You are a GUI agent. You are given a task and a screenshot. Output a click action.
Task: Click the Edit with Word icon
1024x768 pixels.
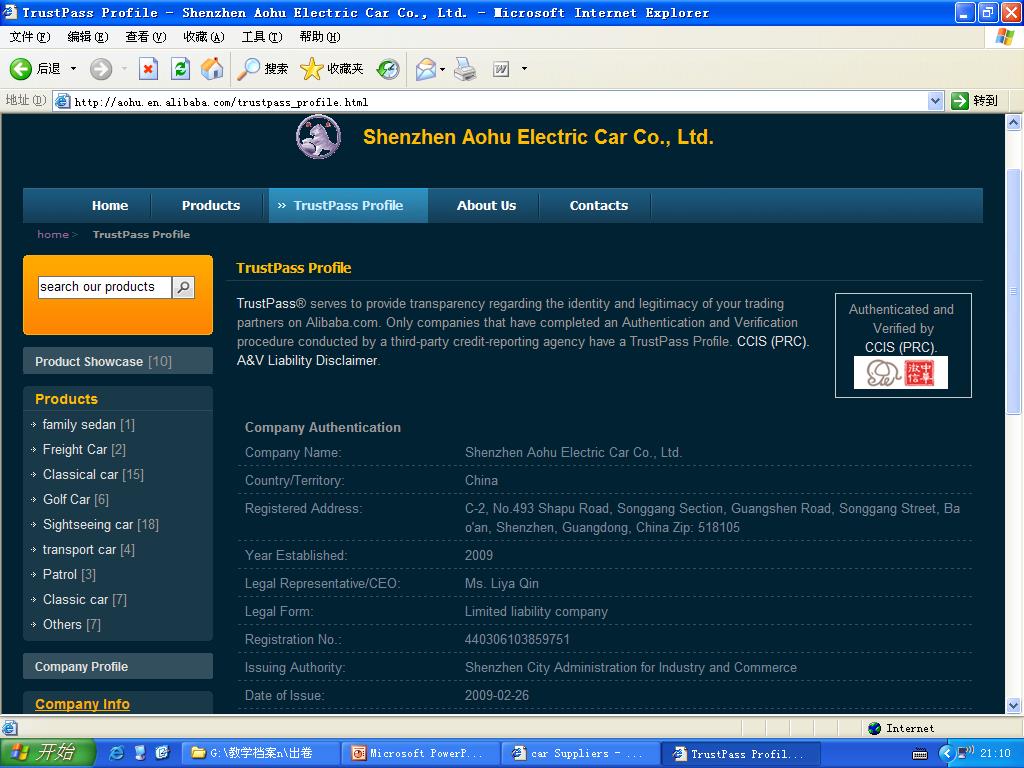(x=501, y=69)
